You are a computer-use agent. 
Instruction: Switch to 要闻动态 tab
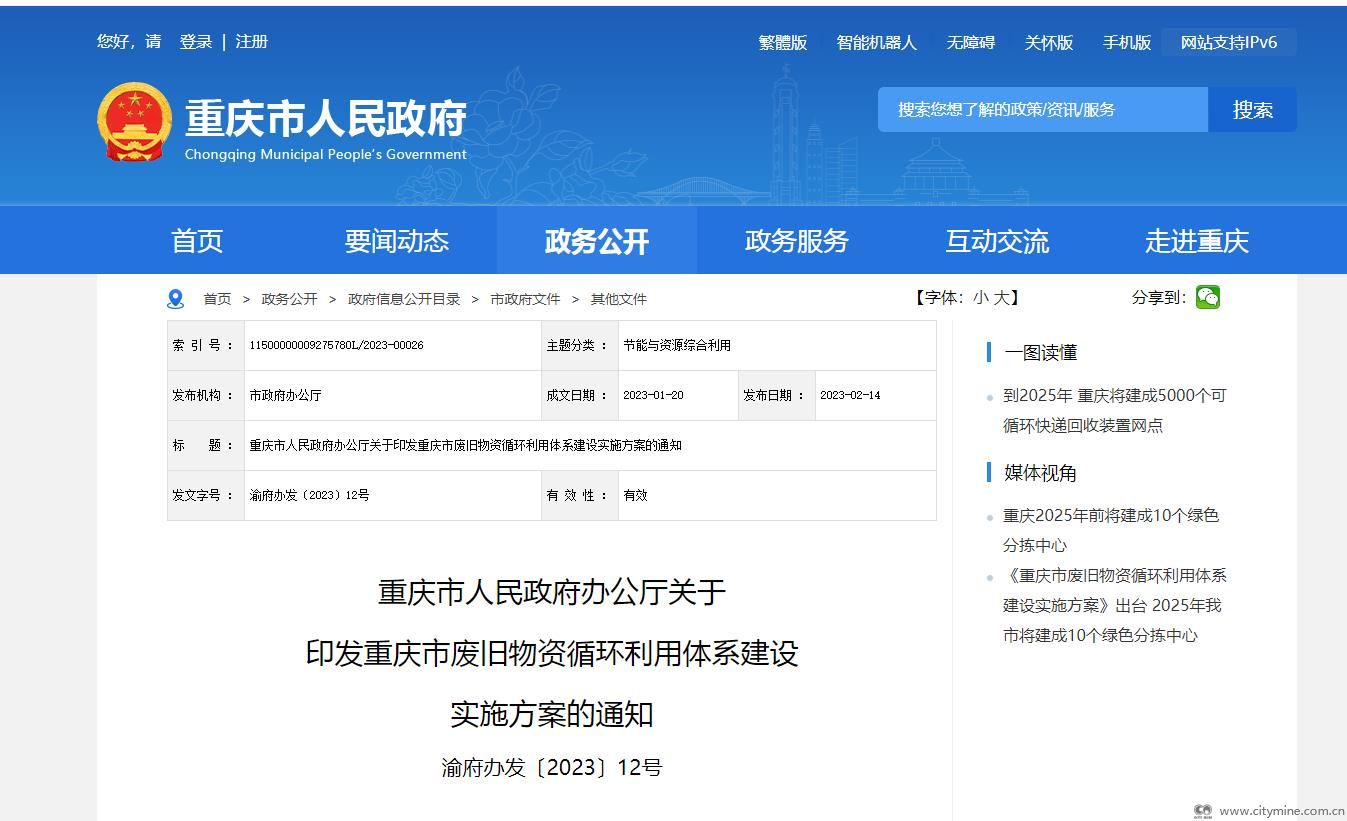[397, 241]
